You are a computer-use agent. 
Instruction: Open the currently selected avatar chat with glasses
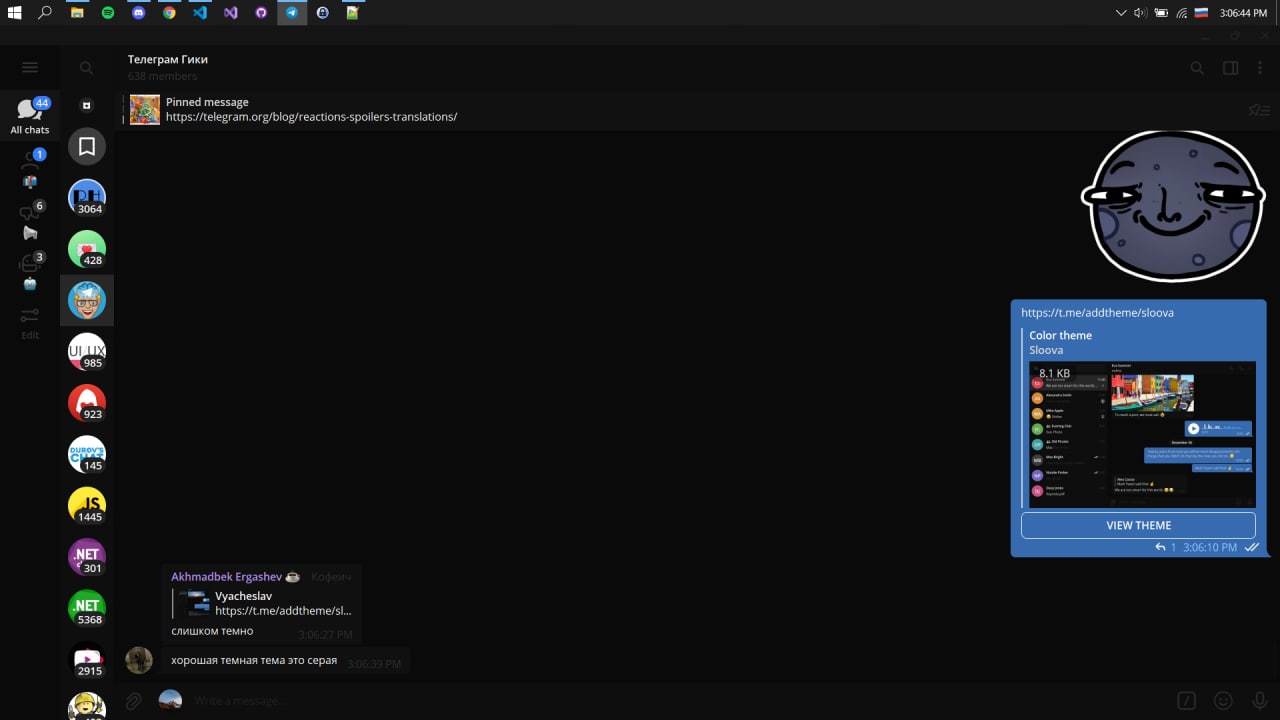click(x=87, y=300)
